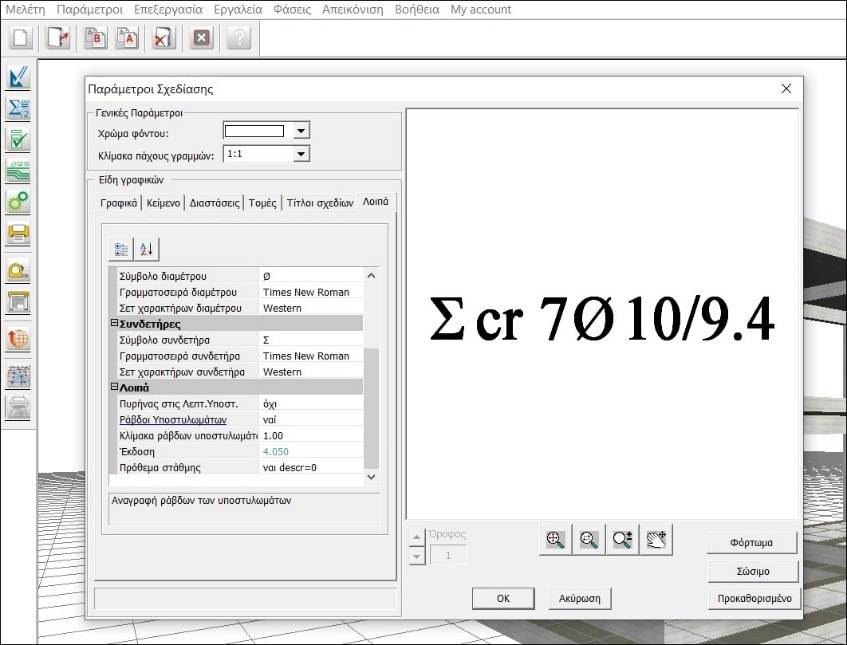The height and width of the screenshot is (645, 847).
Task: Click the property grid scroll down arrow
Action: (371, 476)
